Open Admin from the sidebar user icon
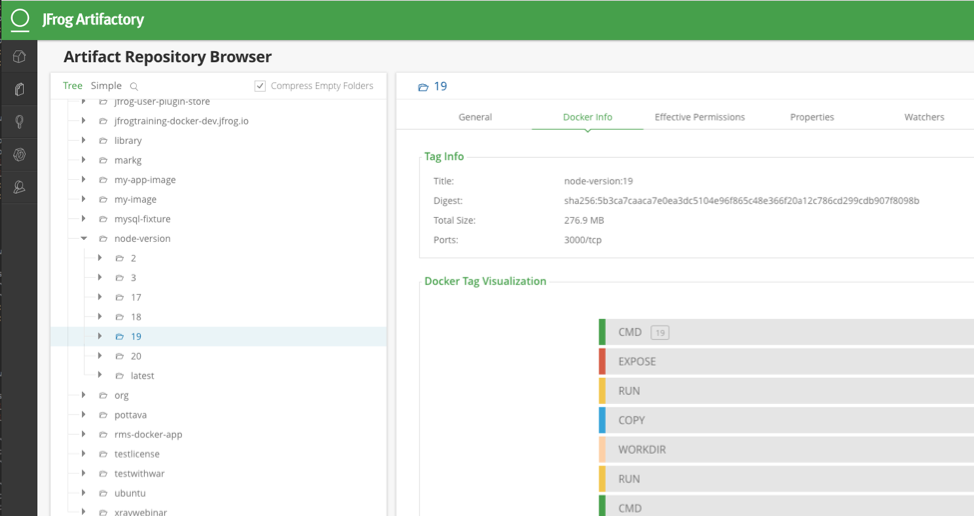Screen dimensions: 974x516 [x=19, y=187]
